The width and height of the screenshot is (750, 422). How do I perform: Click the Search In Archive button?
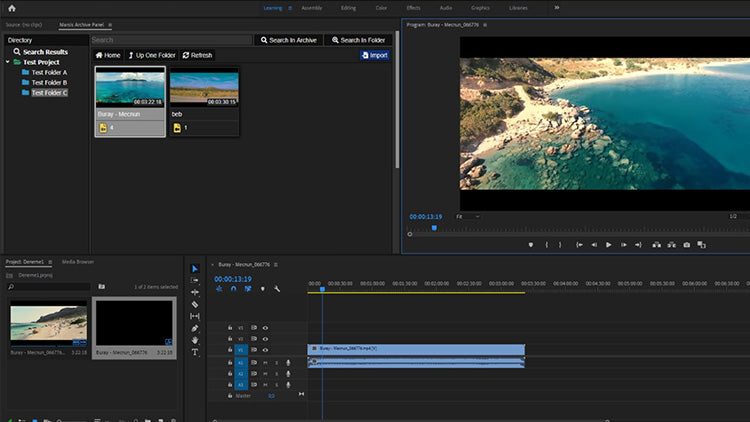click(x=287, y=40)
